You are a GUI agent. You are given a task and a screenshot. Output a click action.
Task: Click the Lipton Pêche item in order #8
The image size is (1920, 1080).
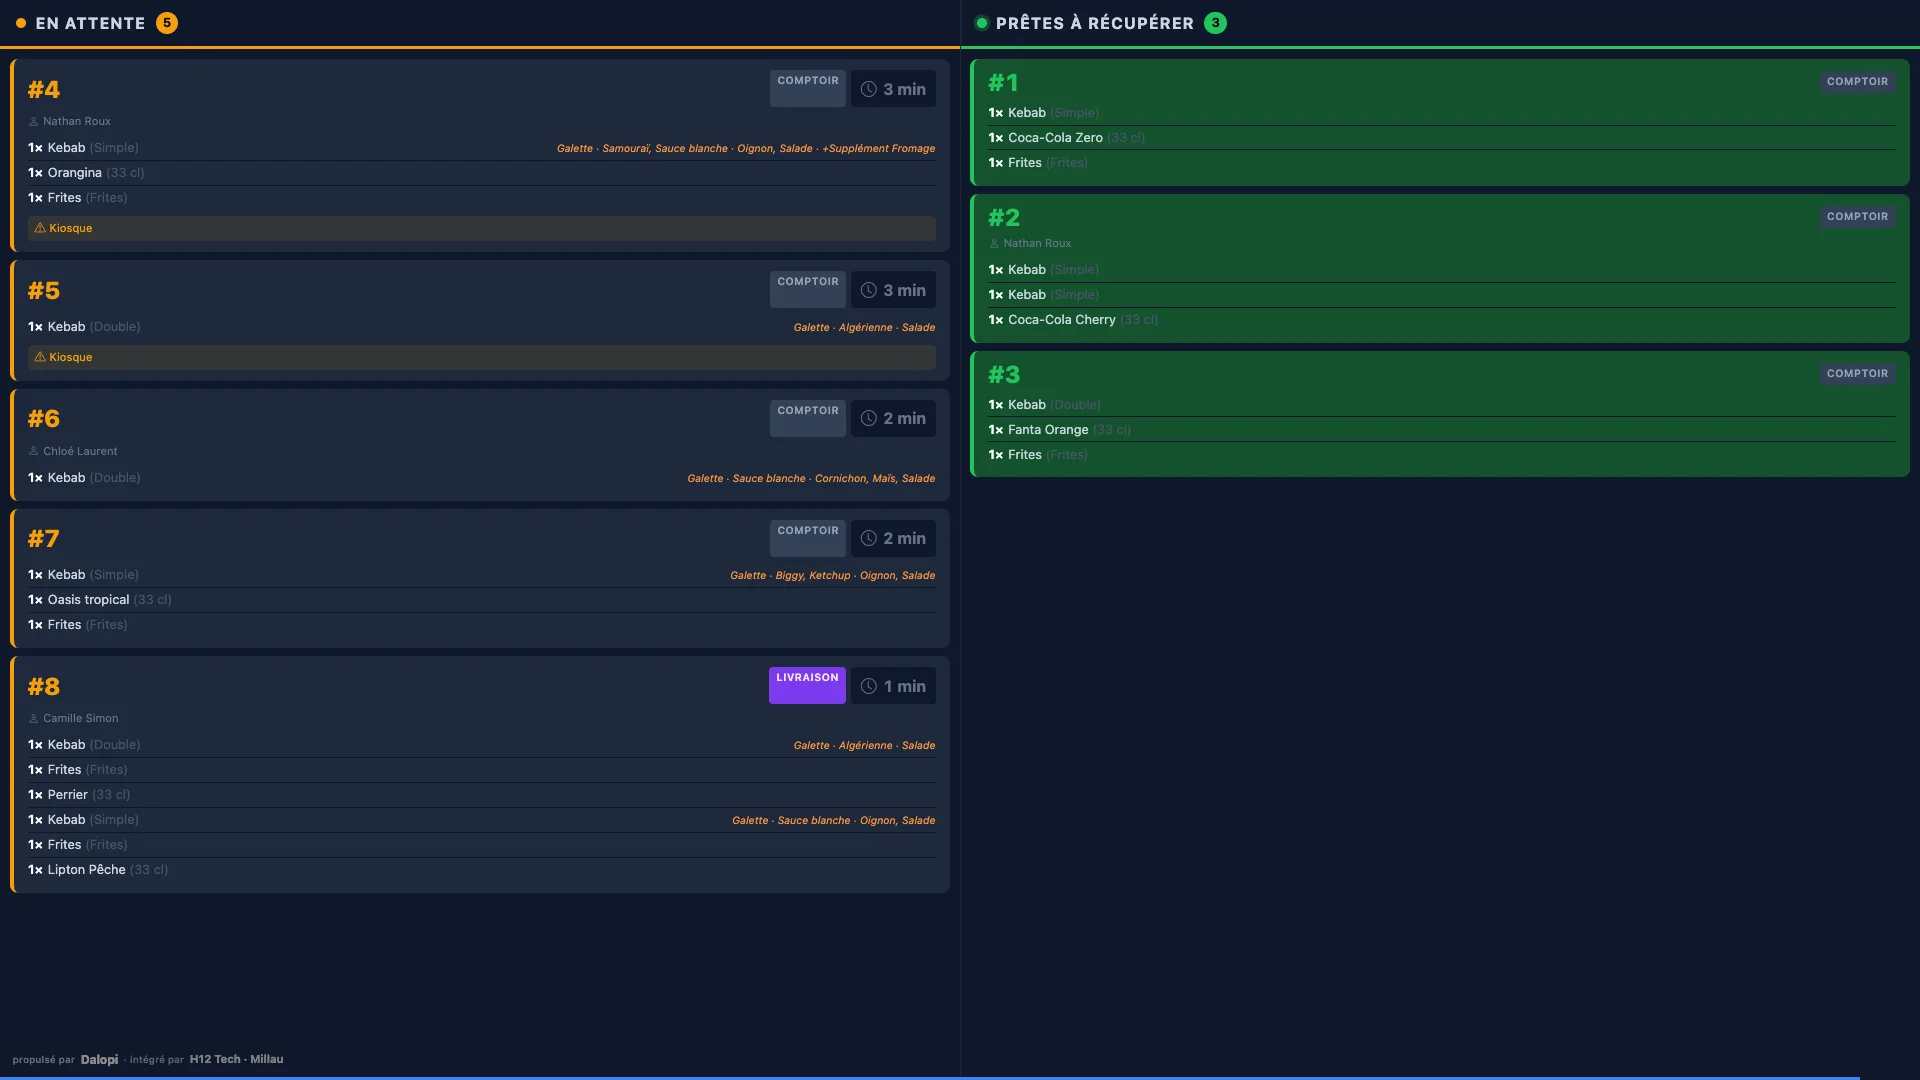point(482,870)
